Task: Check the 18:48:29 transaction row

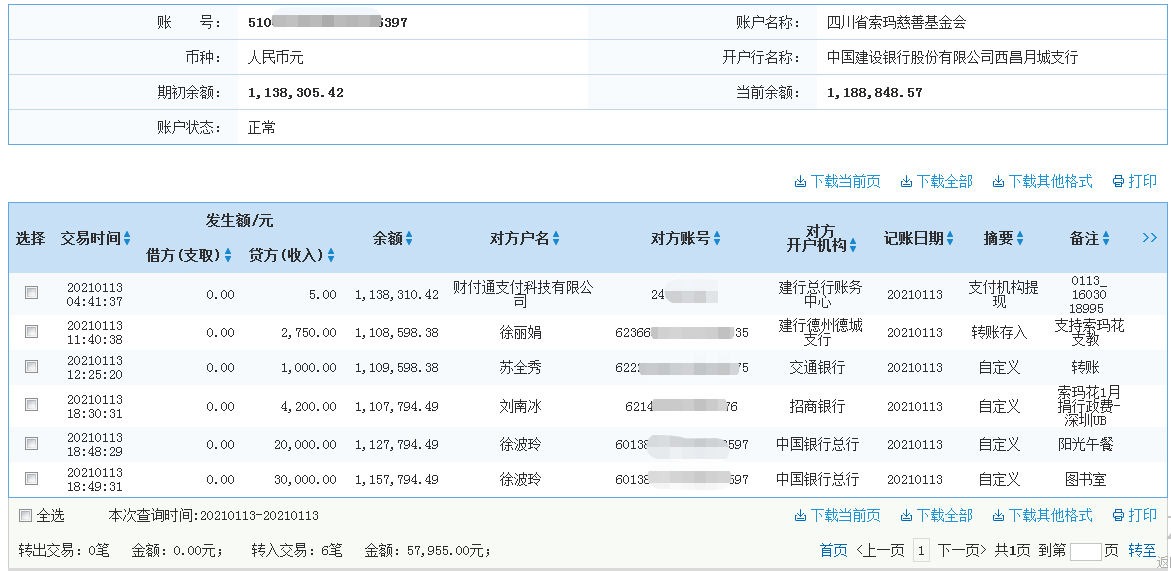Action: pos(31,443)
